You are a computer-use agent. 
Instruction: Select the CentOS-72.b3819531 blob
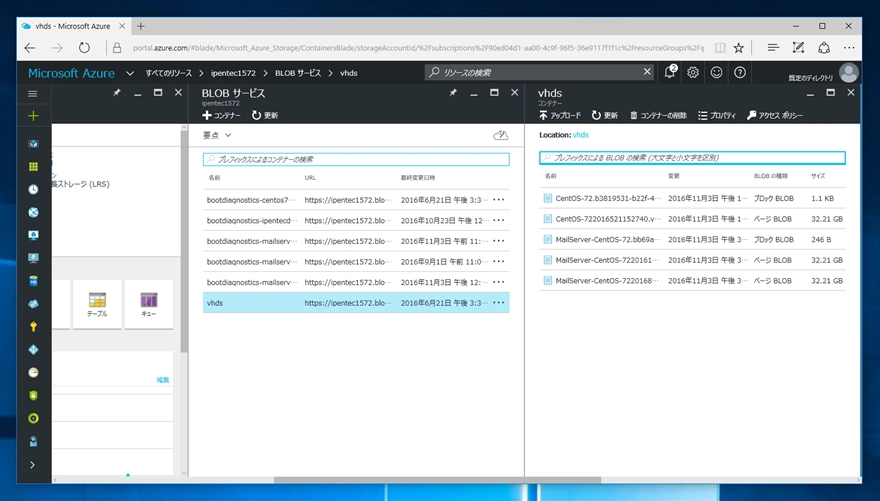(x=692, y=198)
